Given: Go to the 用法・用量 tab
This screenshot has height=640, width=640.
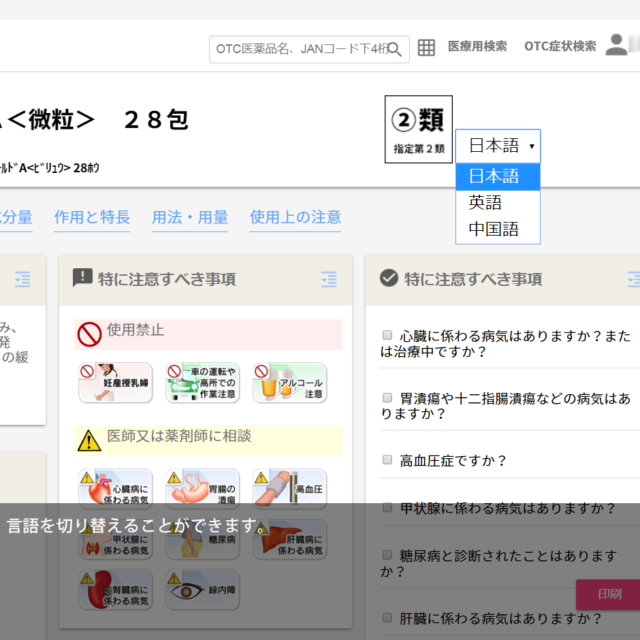Looking at the screenshot, I should point(190,217).
